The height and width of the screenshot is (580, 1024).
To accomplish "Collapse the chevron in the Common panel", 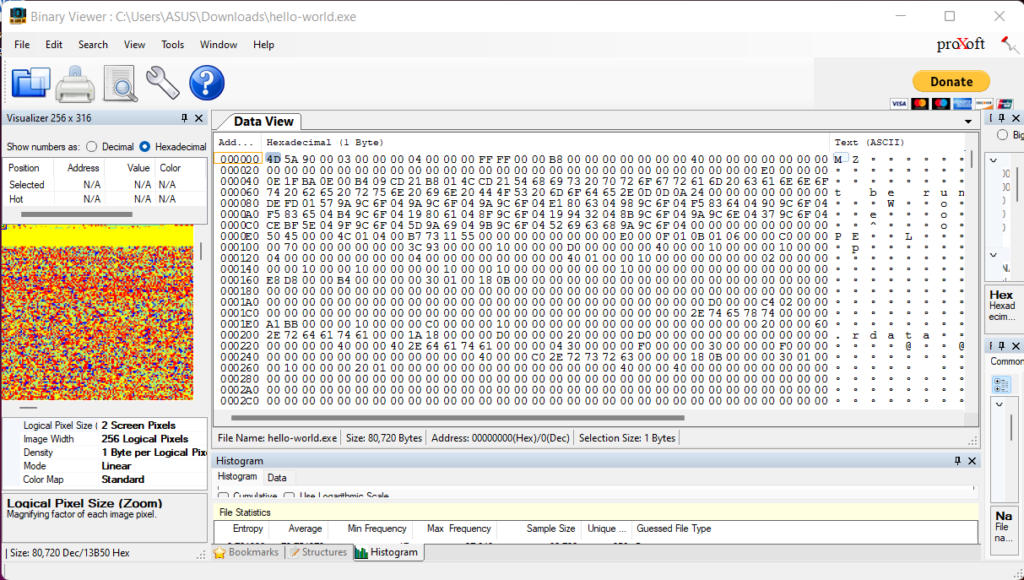I will pos(999,405).
